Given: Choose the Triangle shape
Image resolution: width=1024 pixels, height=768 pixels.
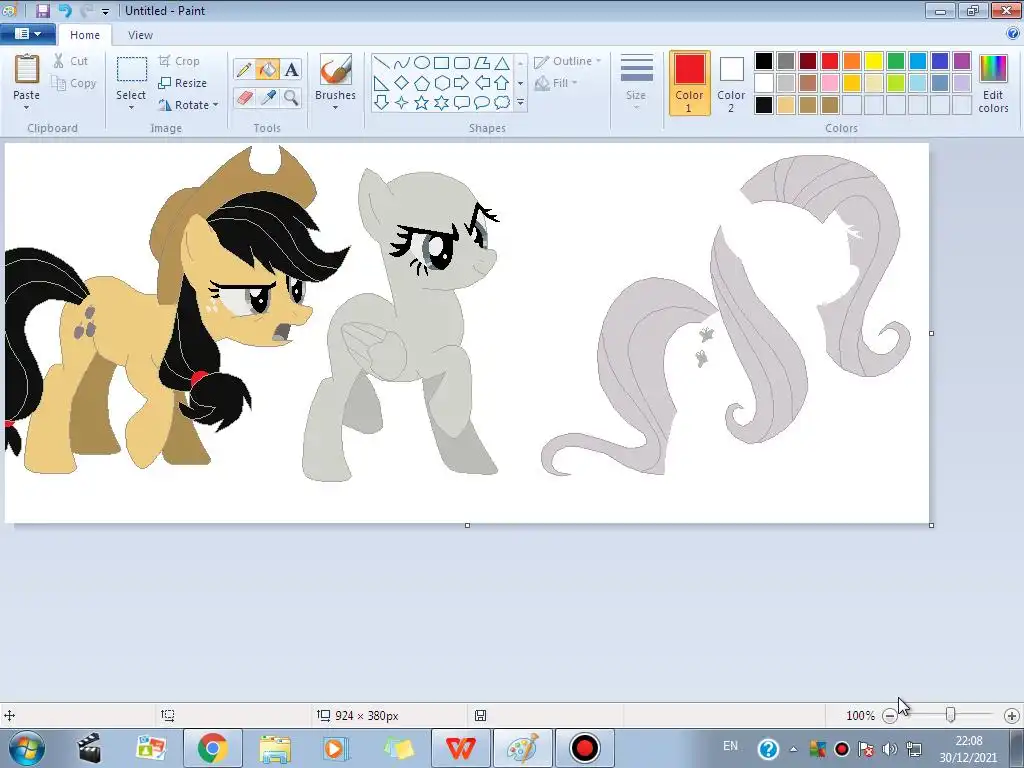Looking at the screenshot, I should click(x=502, y=63).
